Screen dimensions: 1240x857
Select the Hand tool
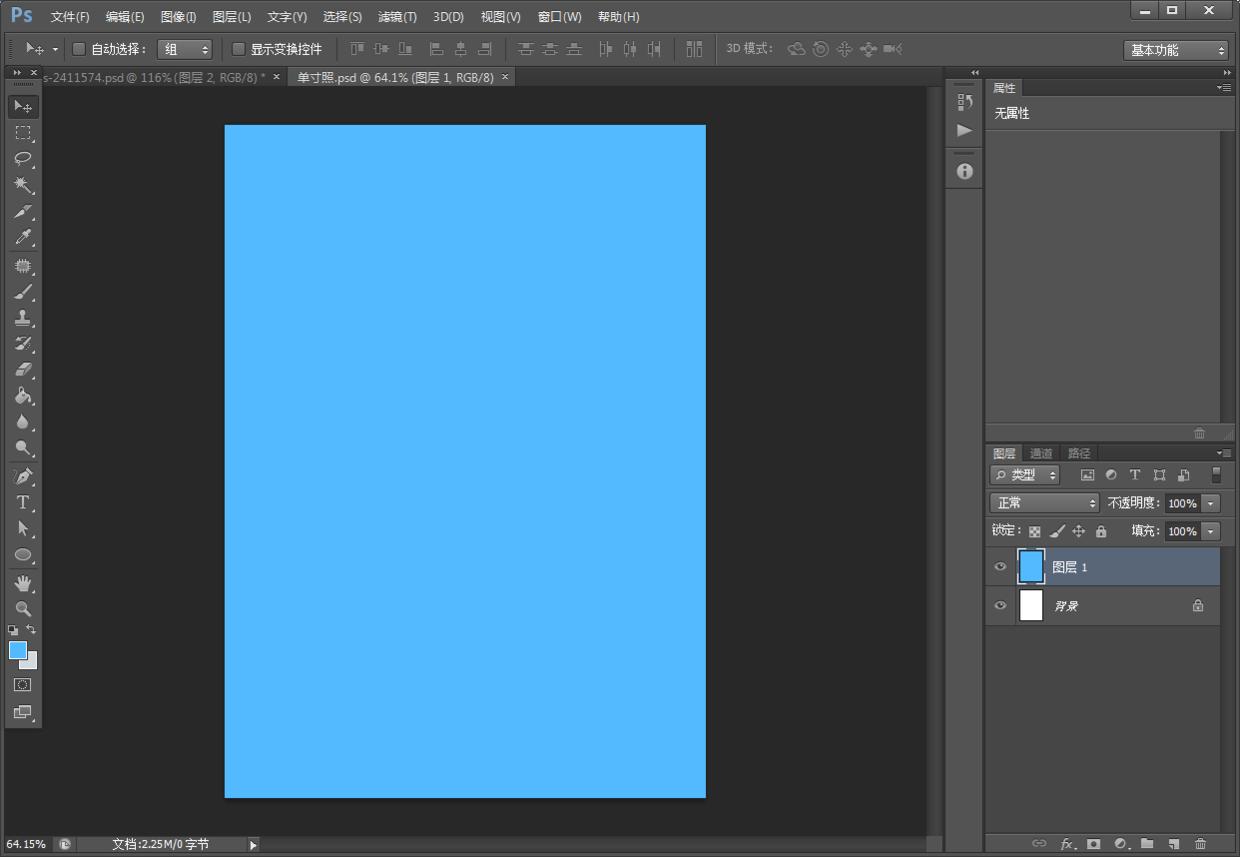tap(23, 582)
